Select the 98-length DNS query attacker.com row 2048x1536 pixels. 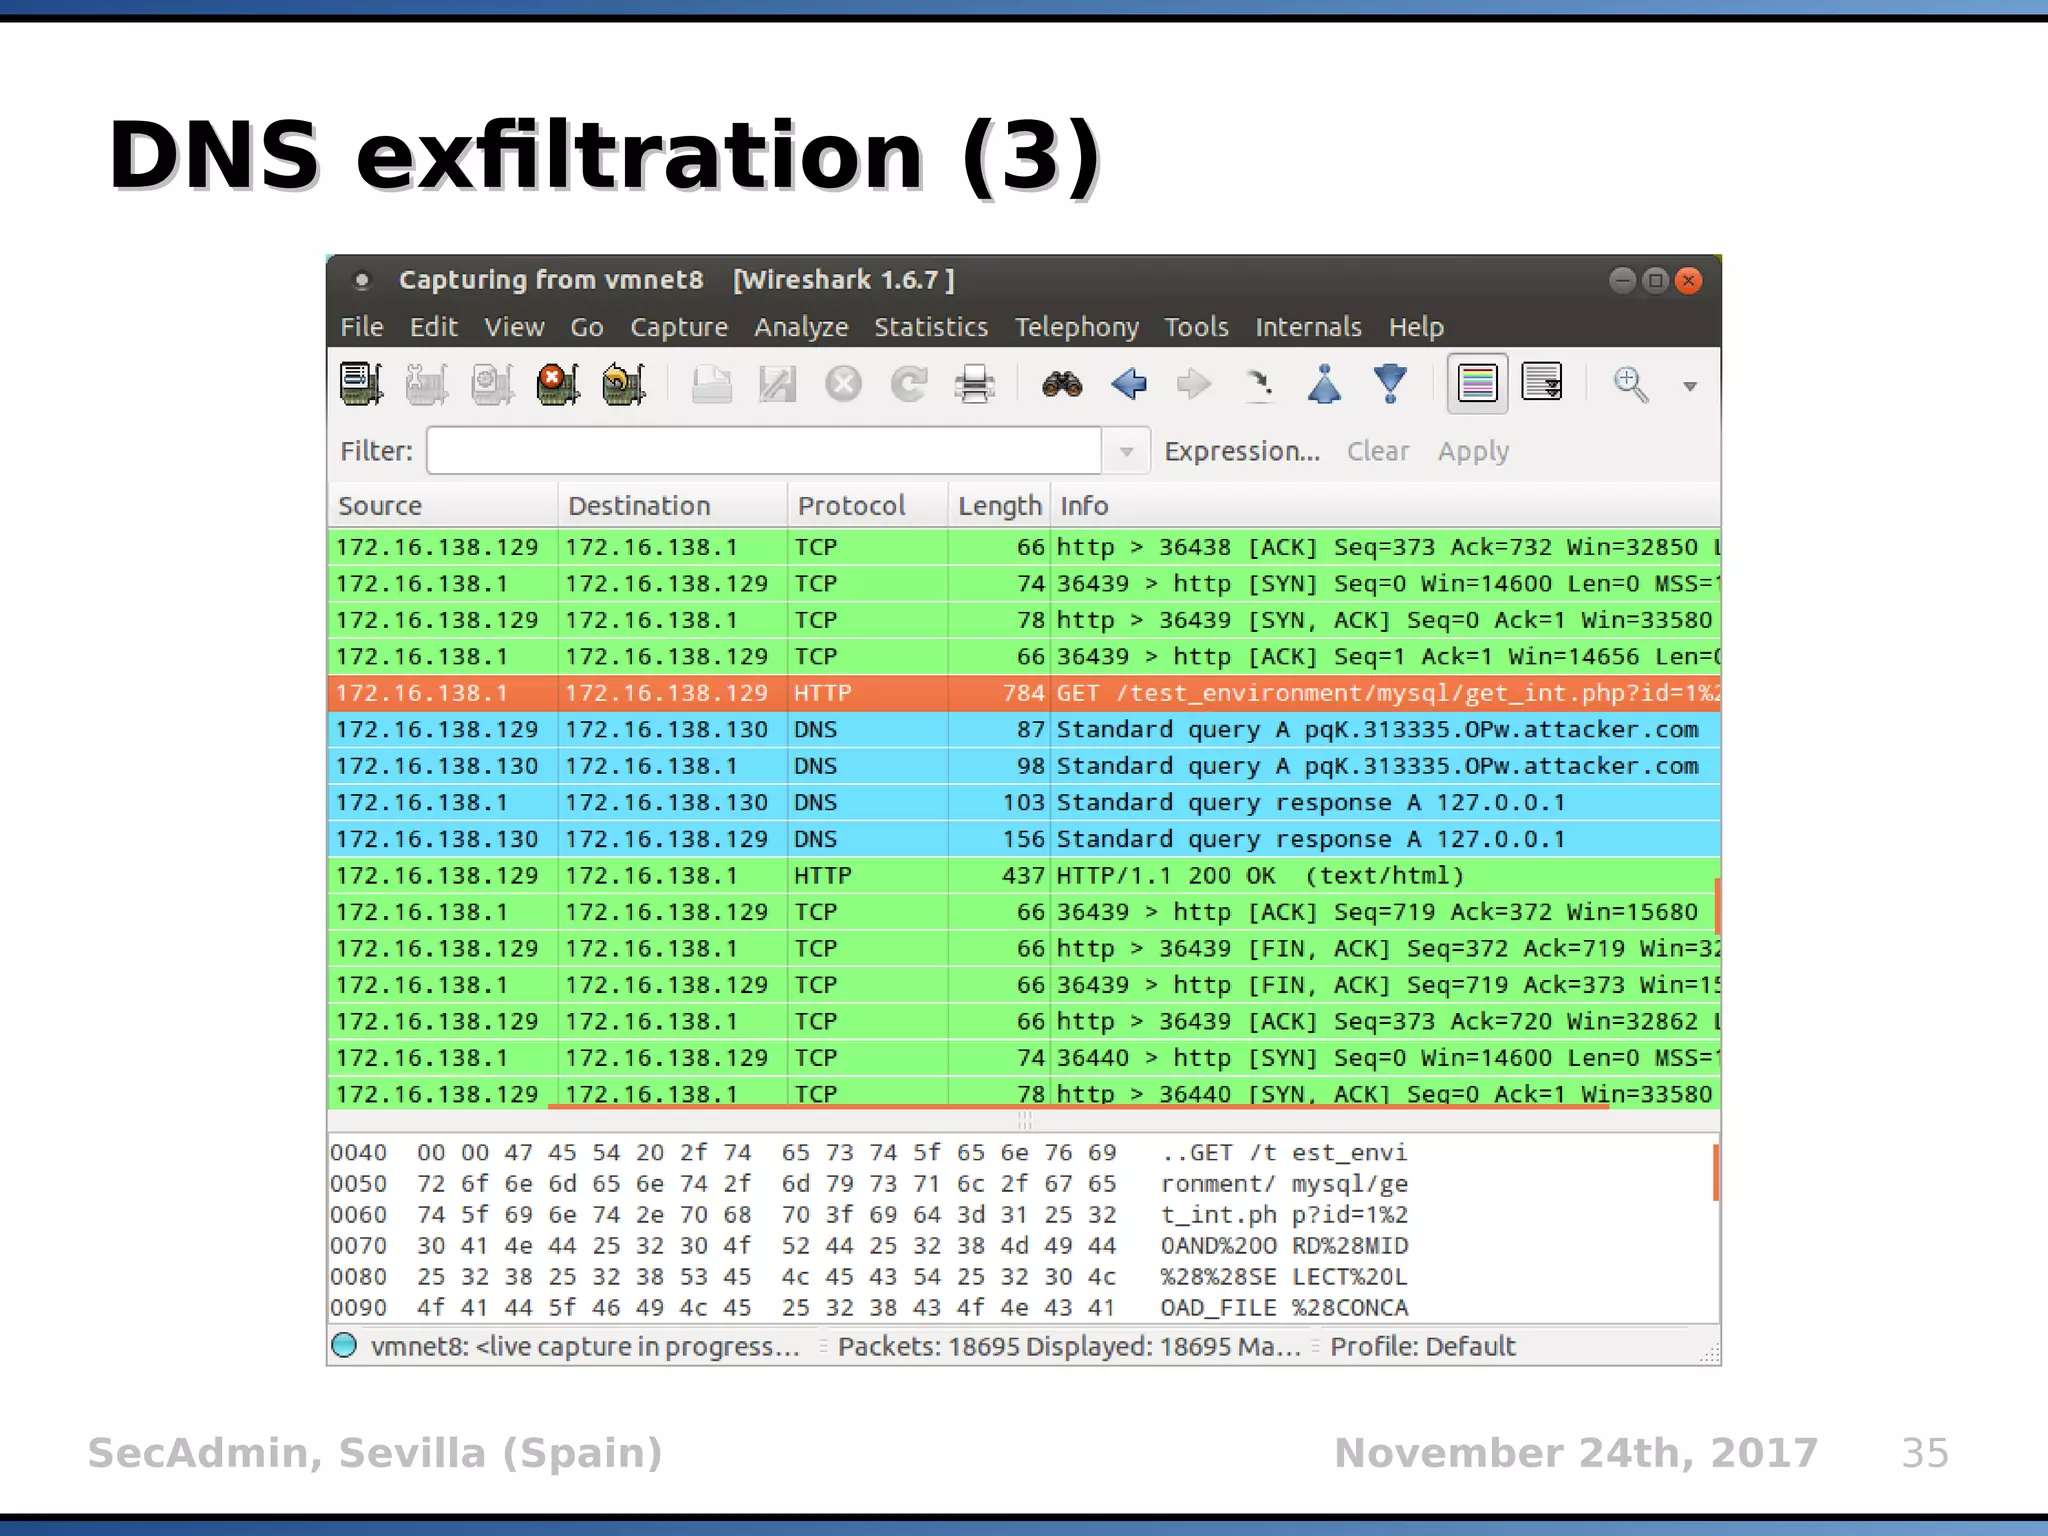tap(1024, 766)
